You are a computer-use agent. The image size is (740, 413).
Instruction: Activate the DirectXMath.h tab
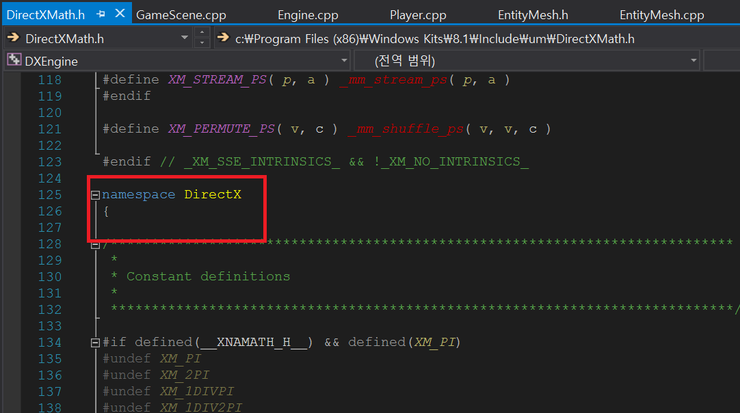pos(46,15)
